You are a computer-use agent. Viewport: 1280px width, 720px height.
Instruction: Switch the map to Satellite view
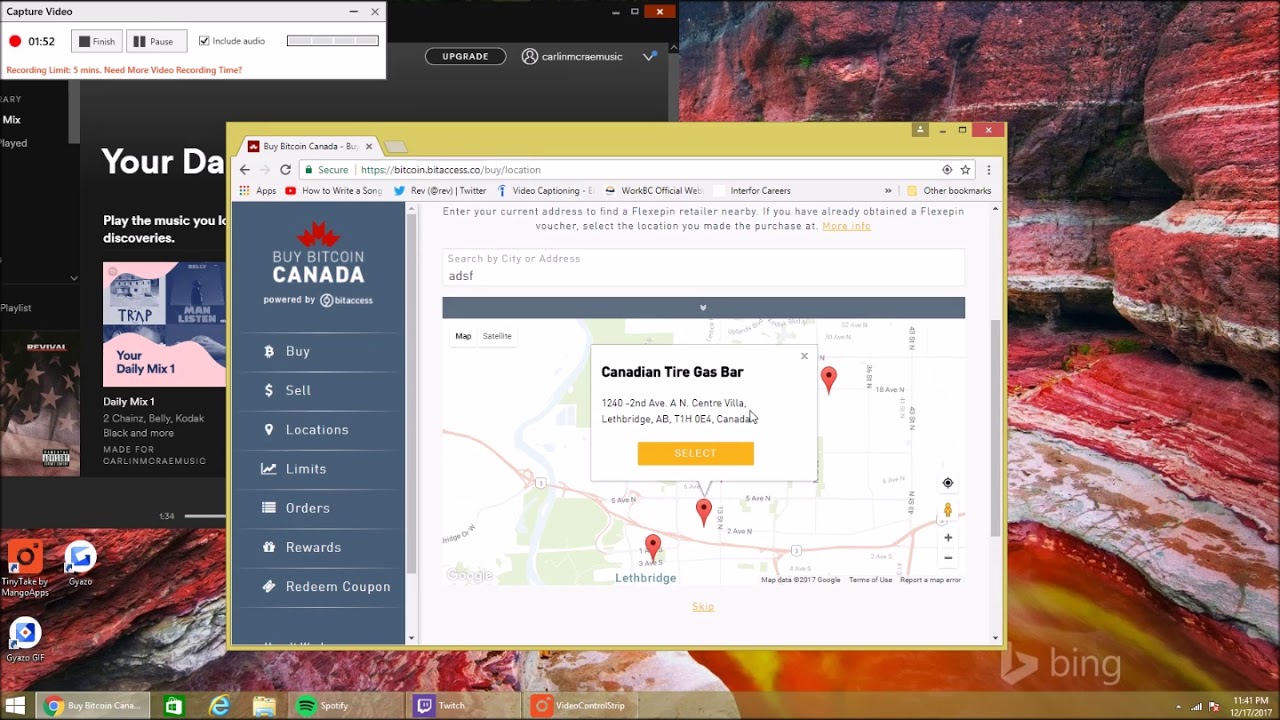coord(497,336)
